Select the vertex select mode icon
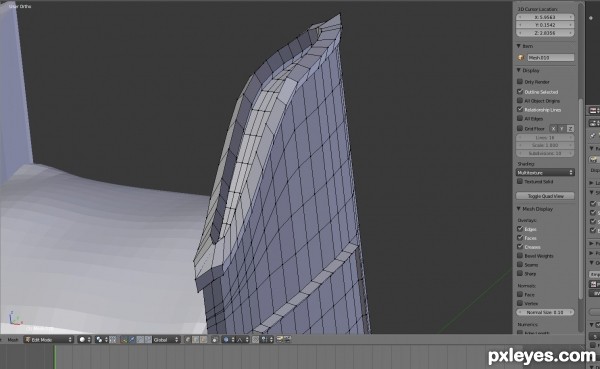 [188, 340]
